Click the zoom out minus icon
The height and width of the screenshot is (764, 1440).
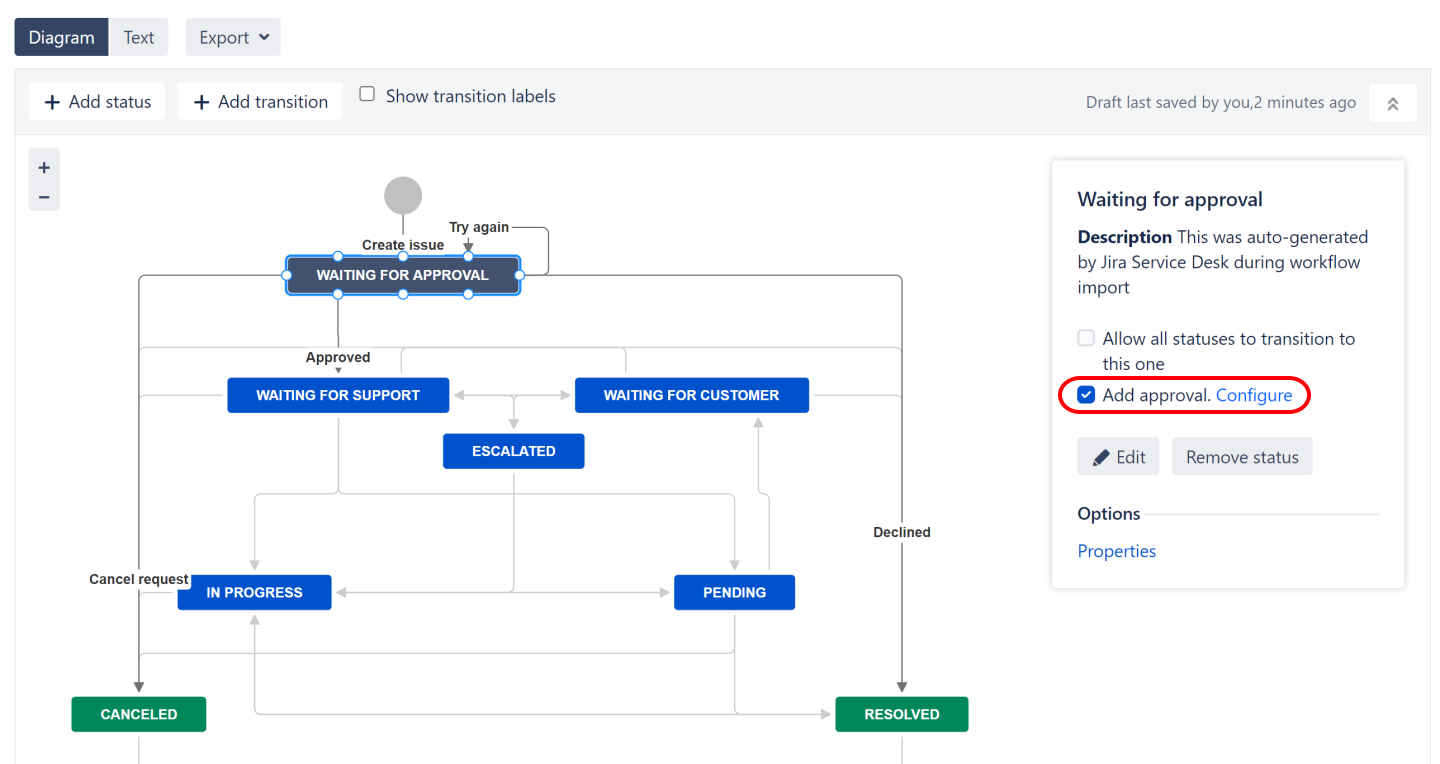click(x=44, y=197)
